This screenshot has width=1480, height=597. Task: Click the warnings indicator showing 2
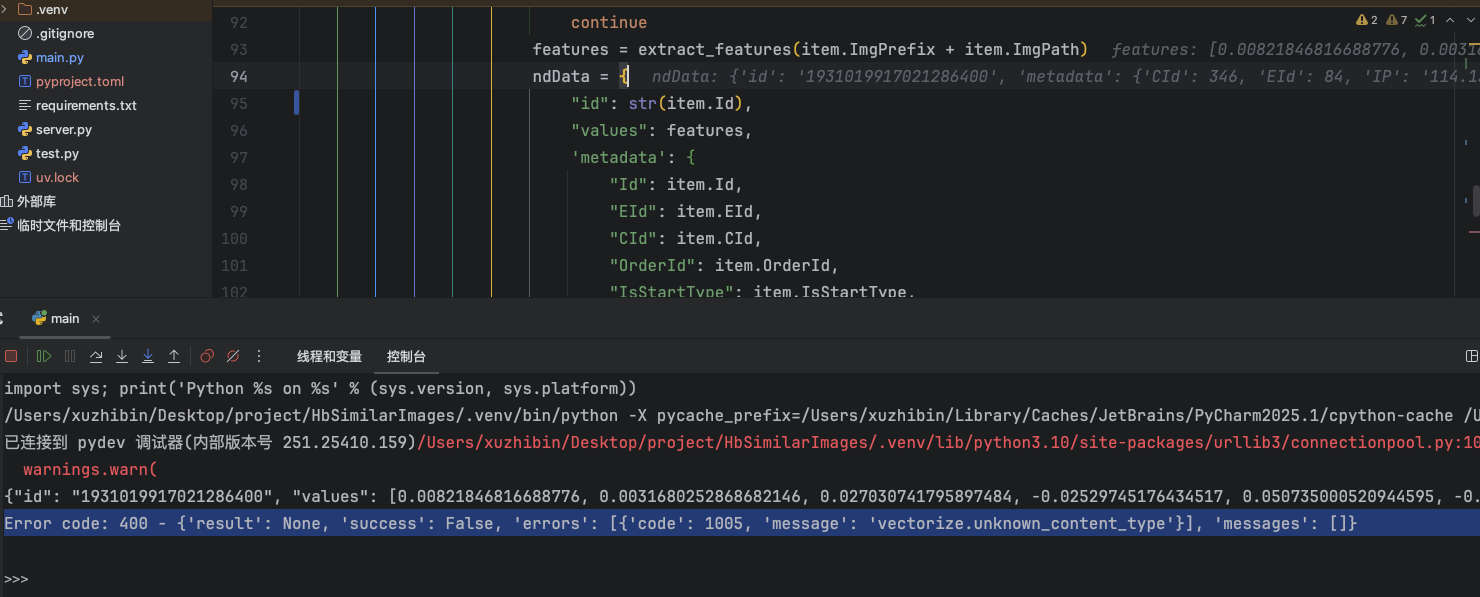coord(1367,20)
